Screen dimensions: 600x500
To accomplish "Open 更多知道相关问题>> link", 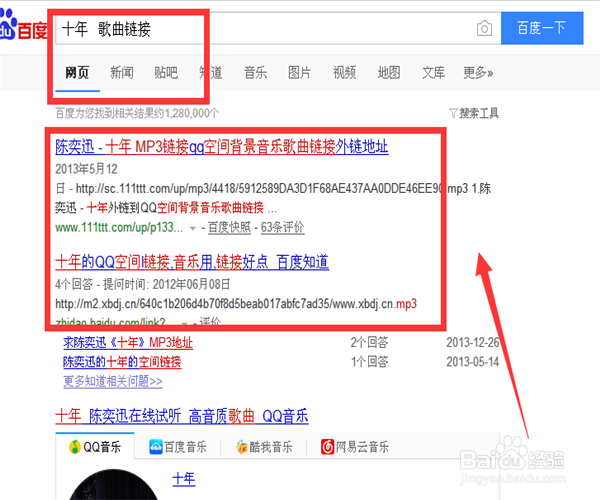I will tap(113, 381).
